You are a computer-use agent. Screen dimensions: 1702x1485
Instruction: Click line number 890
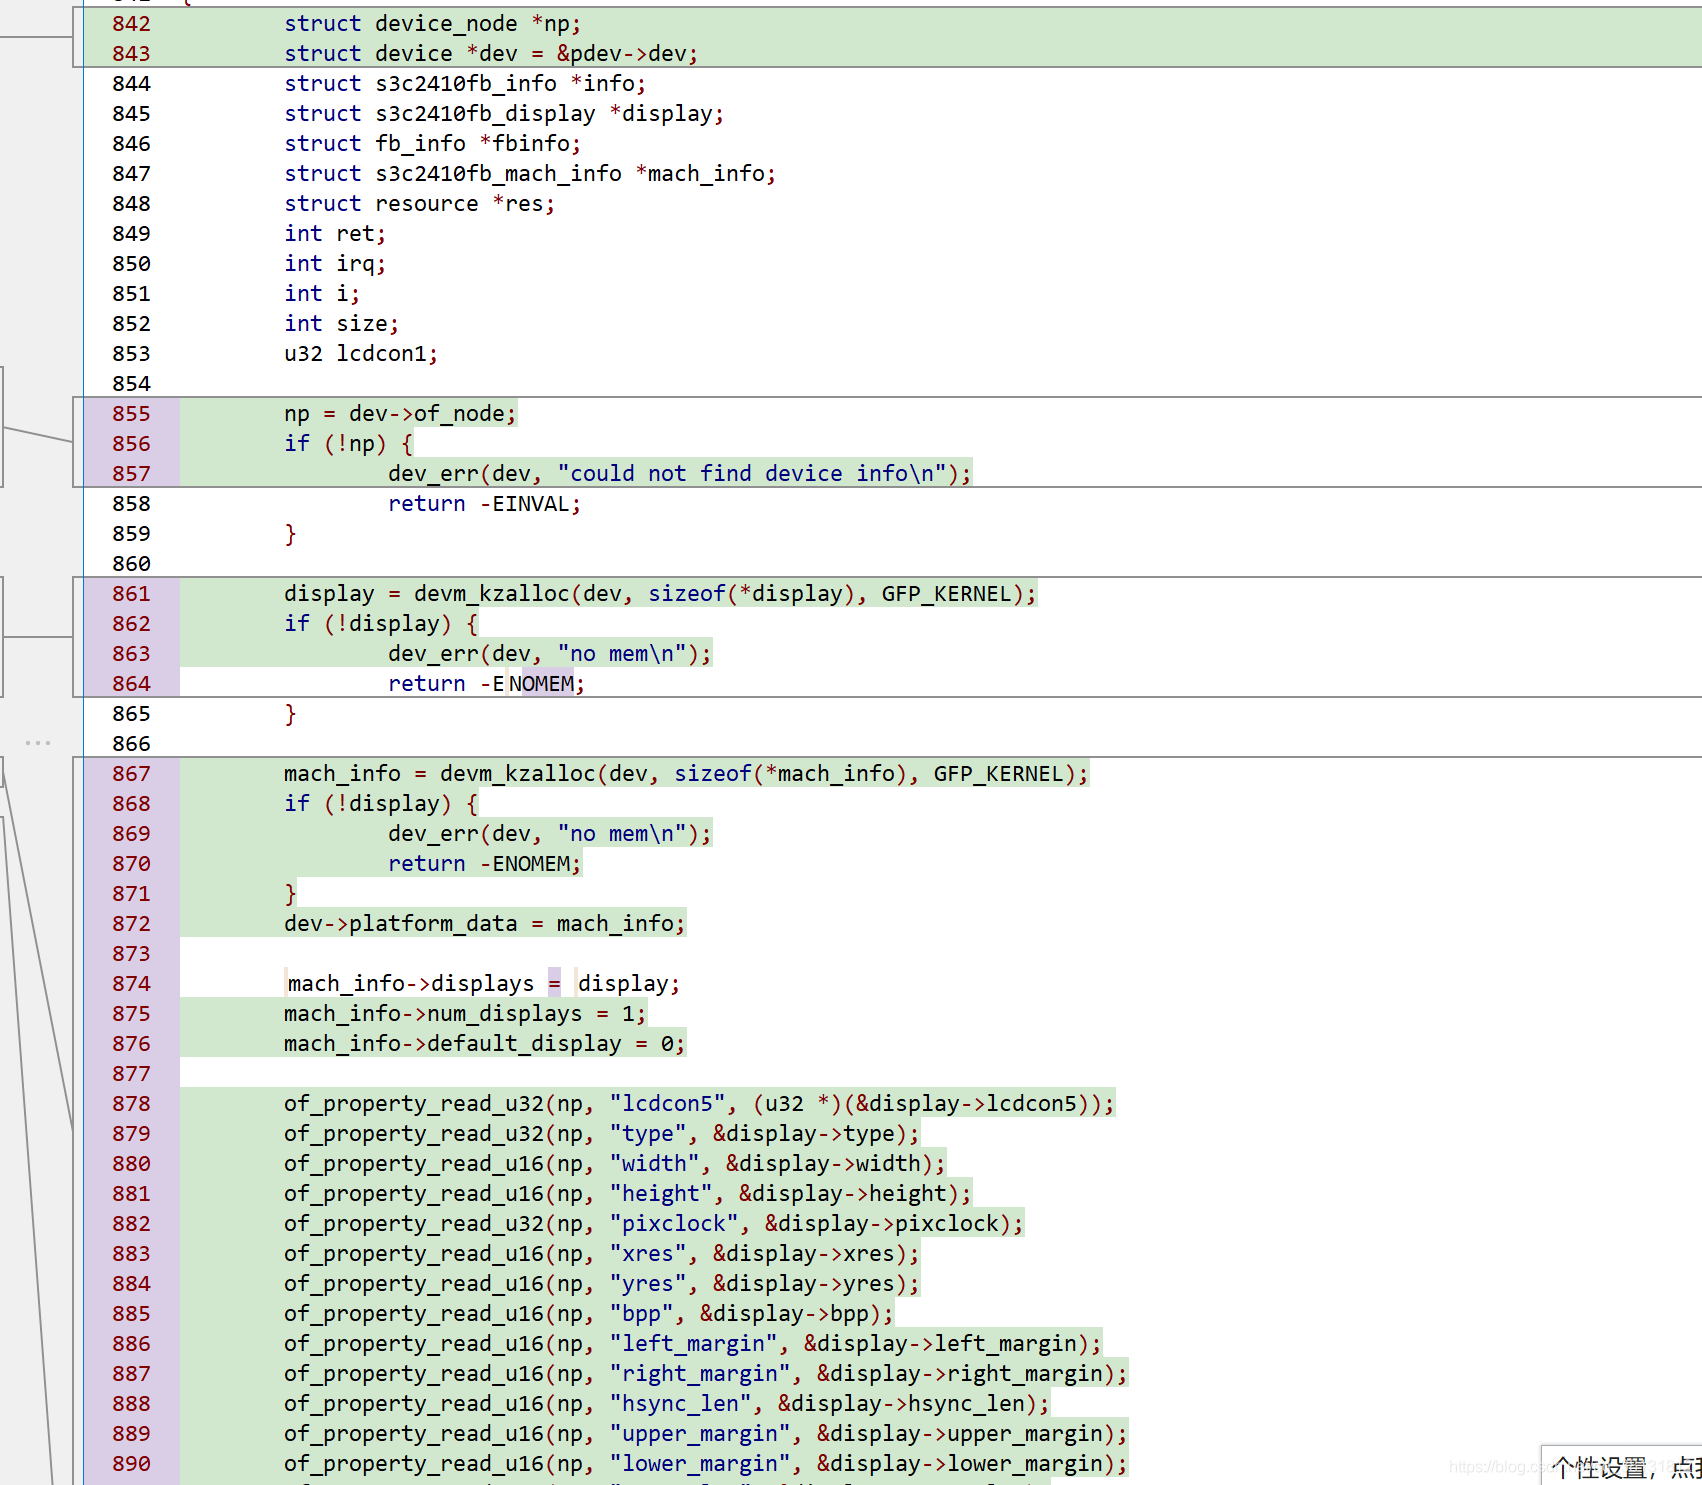tap(131, 1463)
